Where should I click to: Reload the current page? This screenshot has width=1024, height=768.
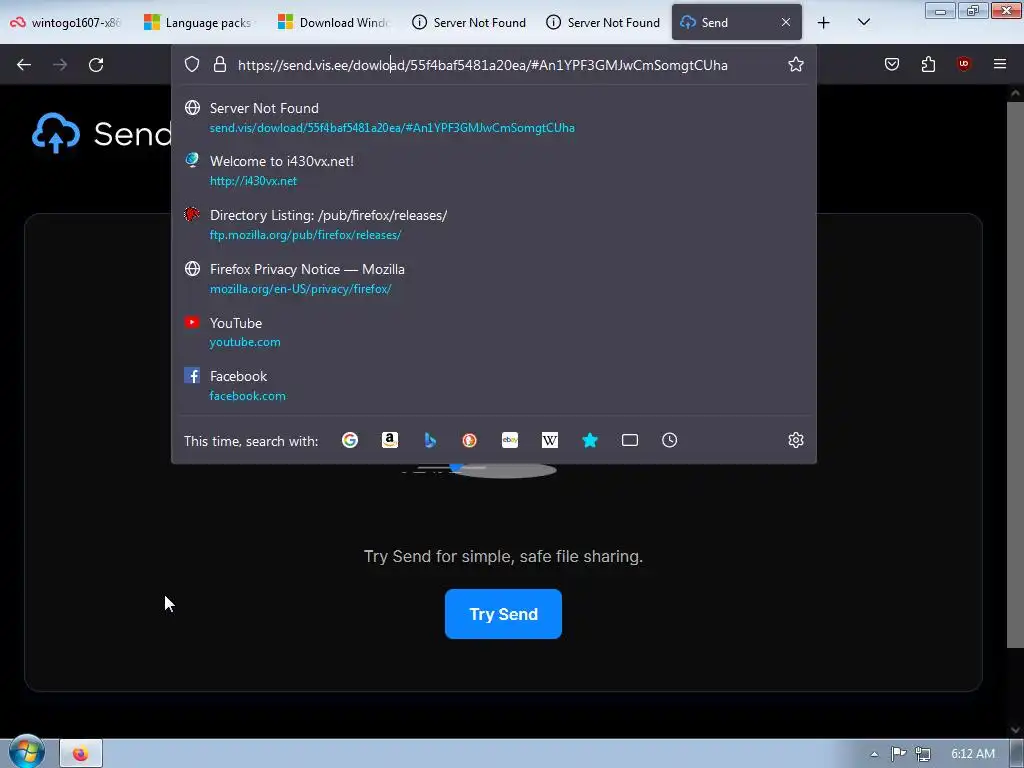coord(96,65)
